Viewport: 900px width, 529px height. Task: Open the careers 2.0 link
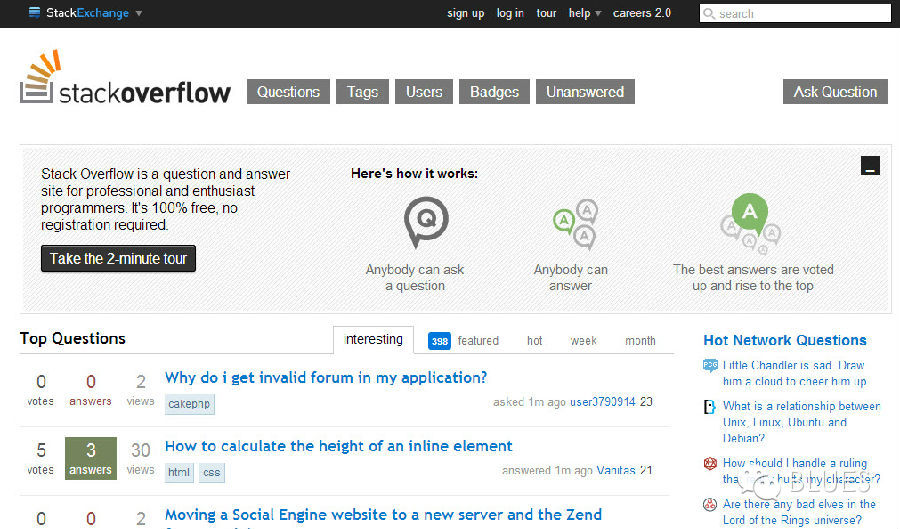[x=642, y=13]
